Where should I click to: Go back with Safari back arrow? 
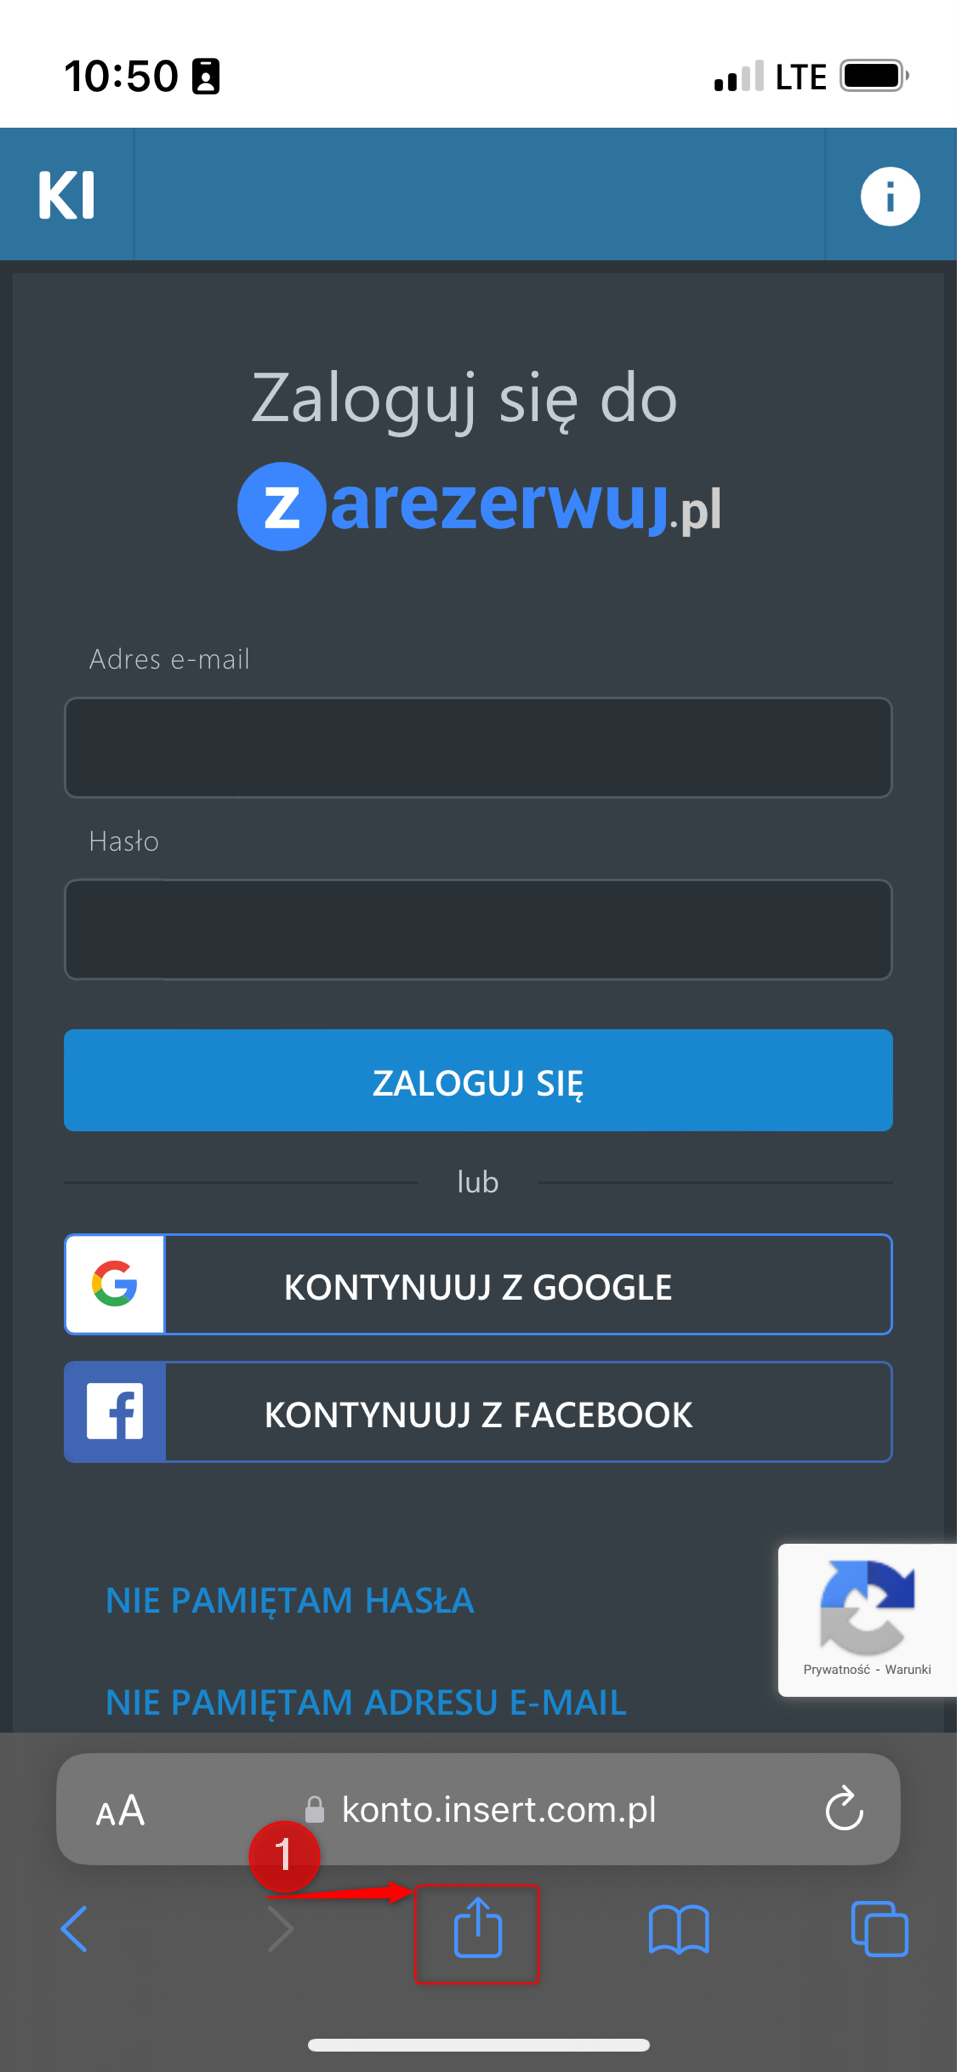[75, 1928]
